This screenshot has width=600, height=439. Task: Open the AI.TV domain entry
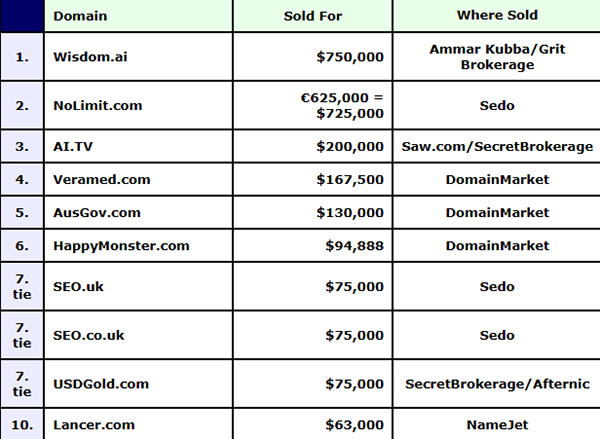(x=74, y=146)
